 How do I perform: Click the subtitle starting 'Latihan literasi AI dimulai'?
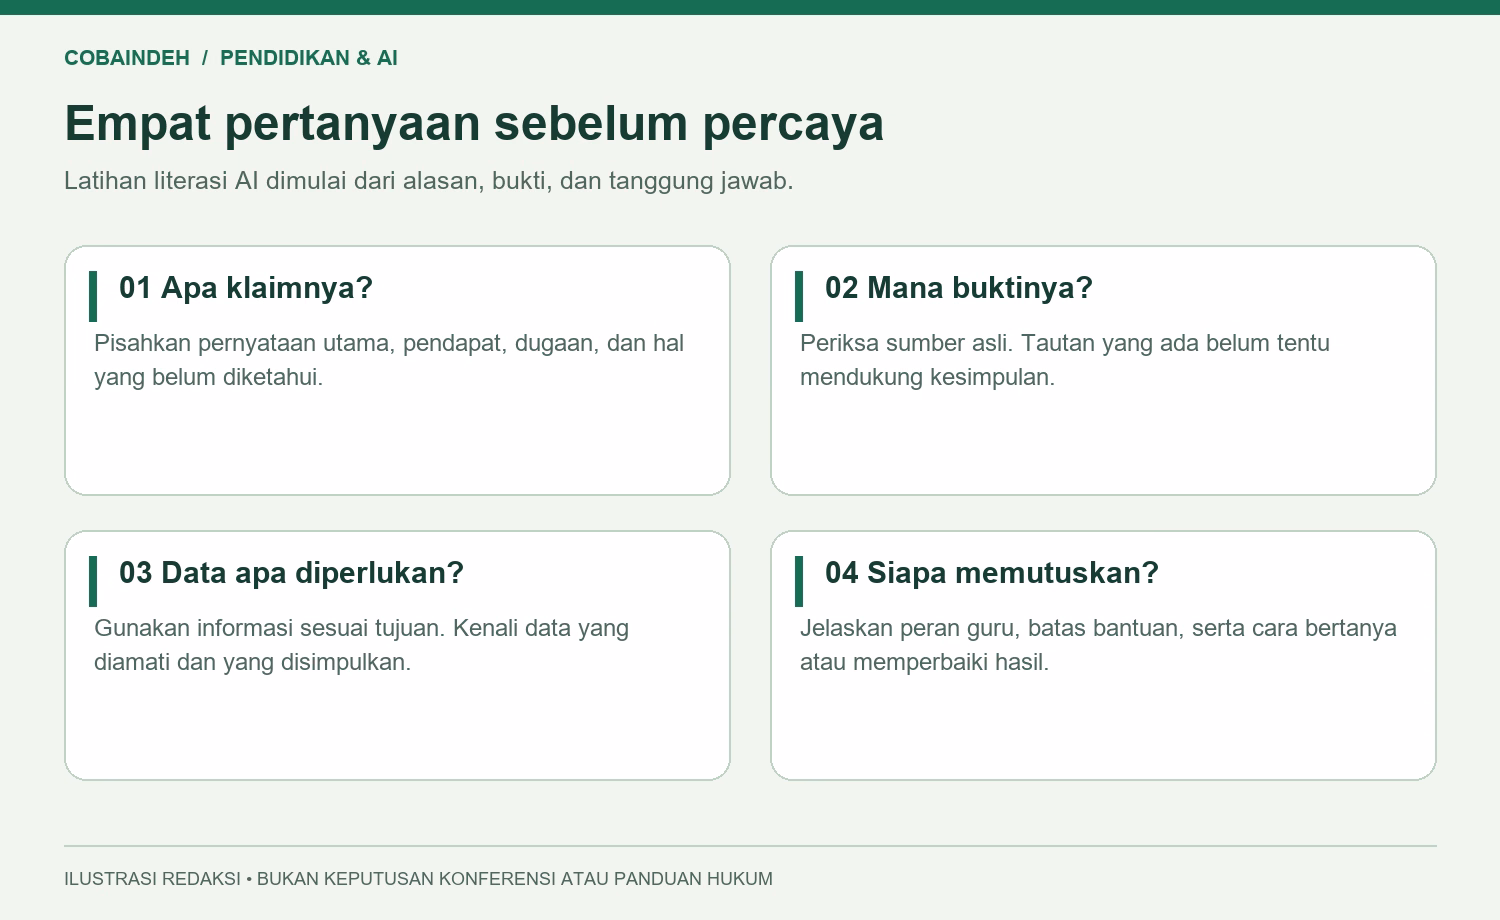coord(429,181)
